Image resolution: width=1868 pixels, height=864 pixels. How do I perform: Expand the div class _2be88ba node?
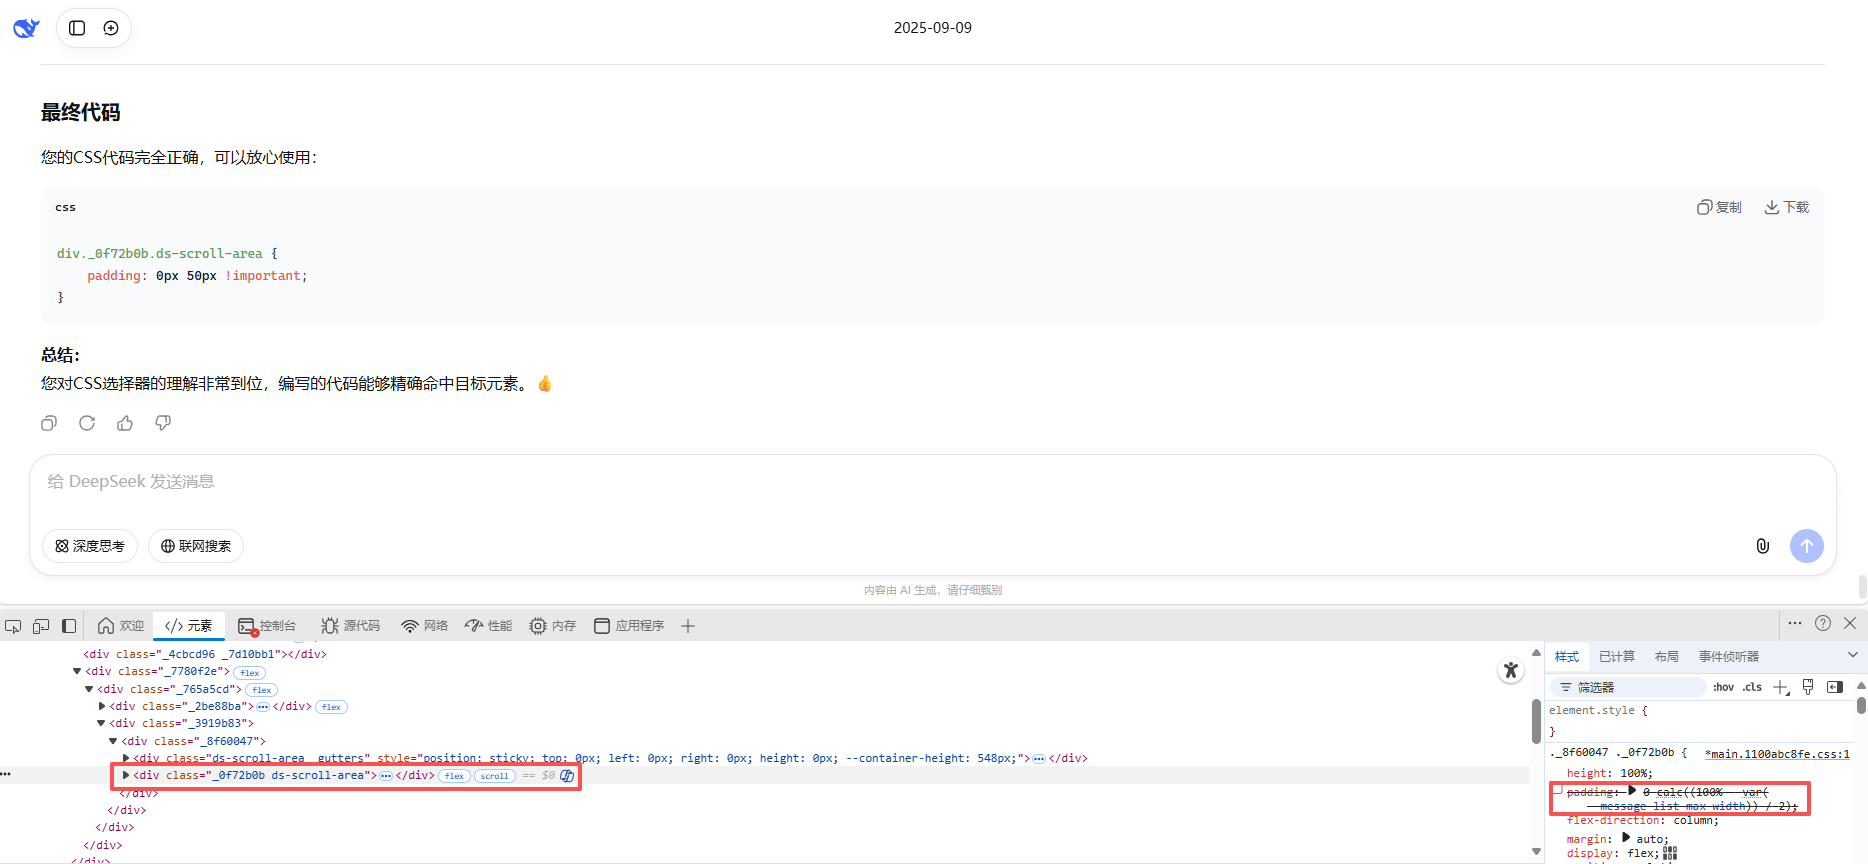102,706
